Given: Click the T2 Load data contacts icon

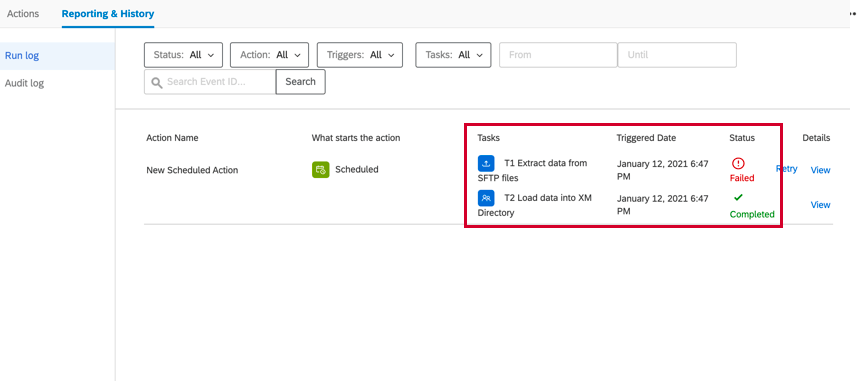Looking at the screenshot, I should click(x=486, y=198).
